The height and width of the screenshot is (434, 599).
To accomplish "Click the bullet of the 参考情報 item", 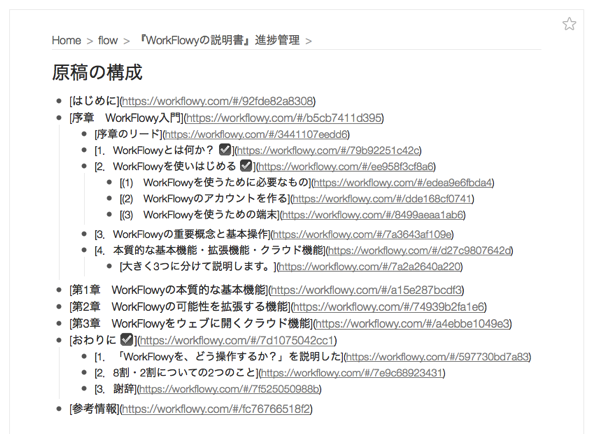I will coord(58,409).
